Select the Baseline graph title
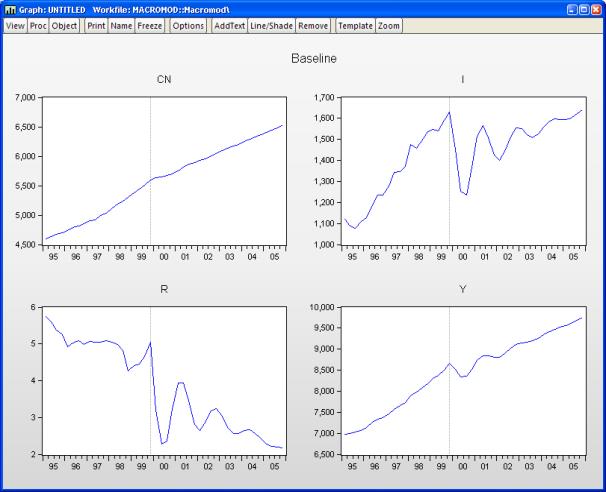The image size is (606, 492). tap(313, 59)
